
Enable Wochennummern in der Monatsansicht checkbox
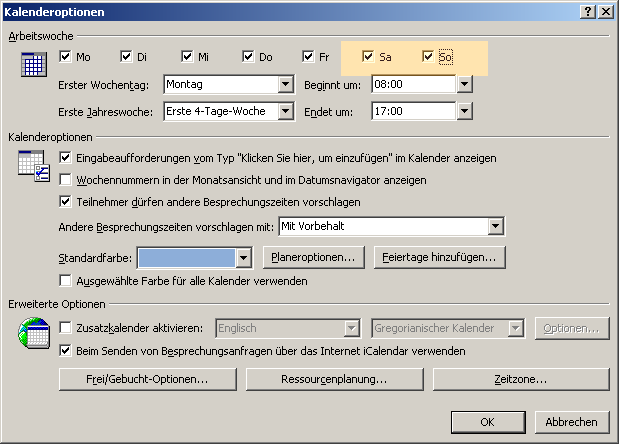pos(65,180)
